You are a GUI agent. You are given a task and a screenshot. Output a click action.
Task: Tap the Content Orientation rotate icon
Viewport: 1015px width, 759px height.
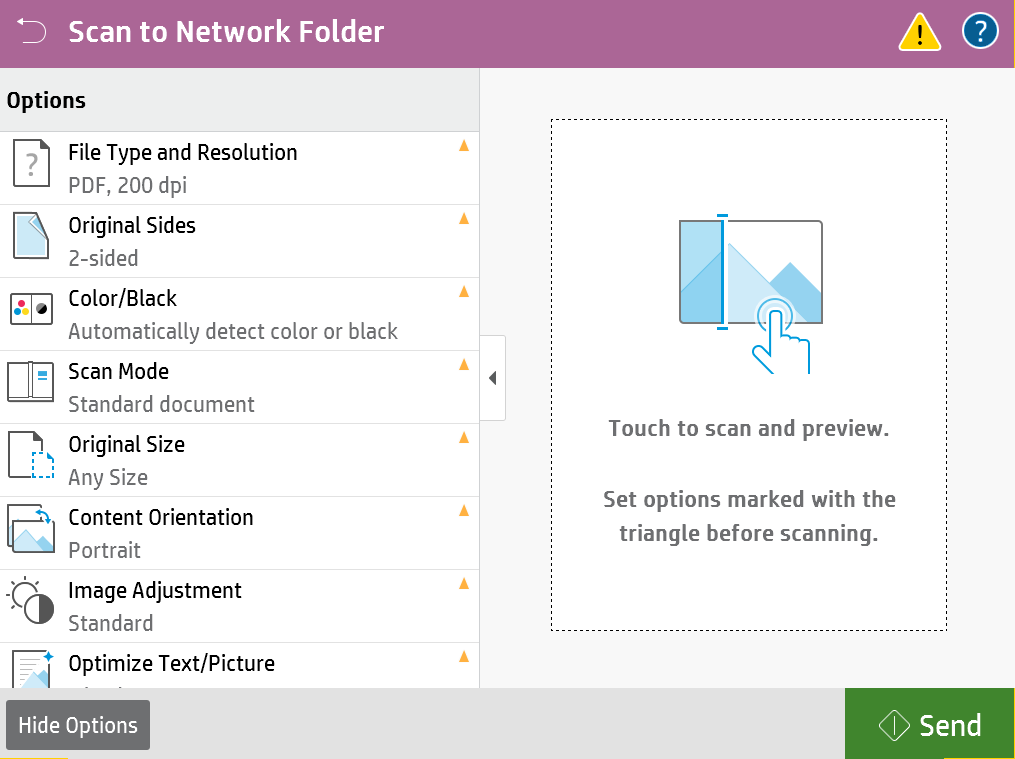[x=31, y=529]
